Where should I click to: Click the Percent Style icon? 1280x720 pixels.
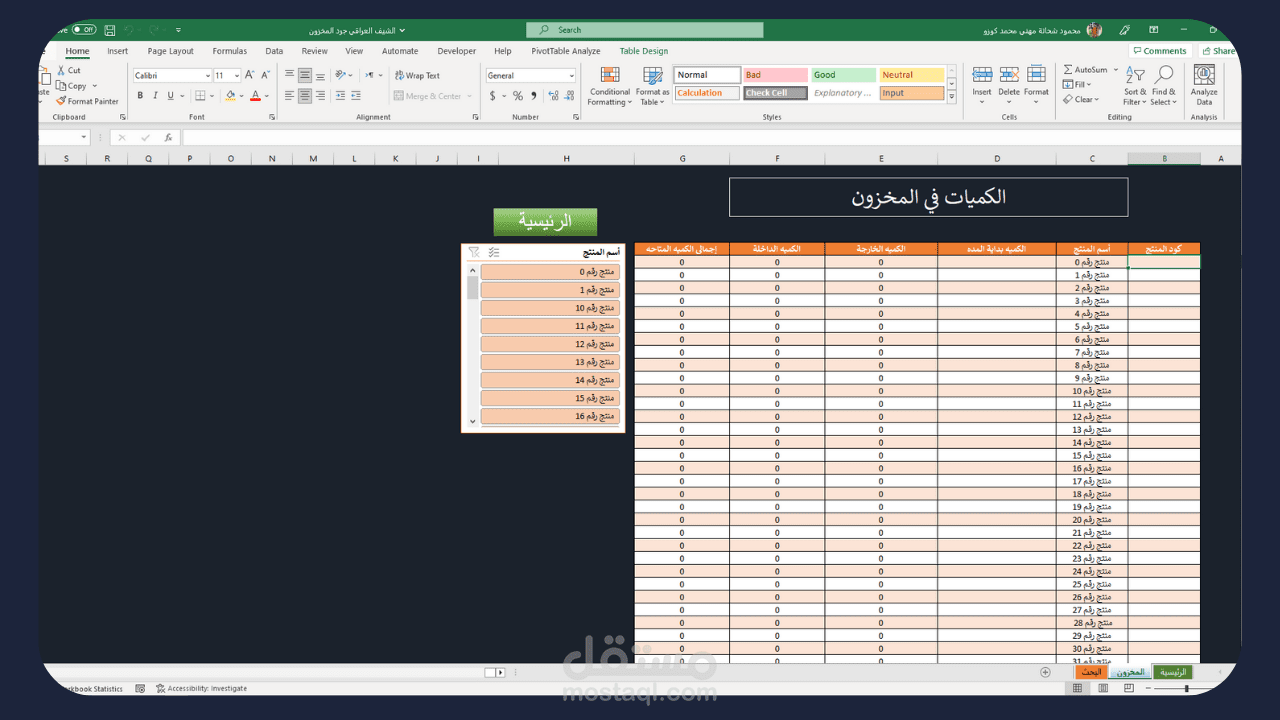click(518, 96)
